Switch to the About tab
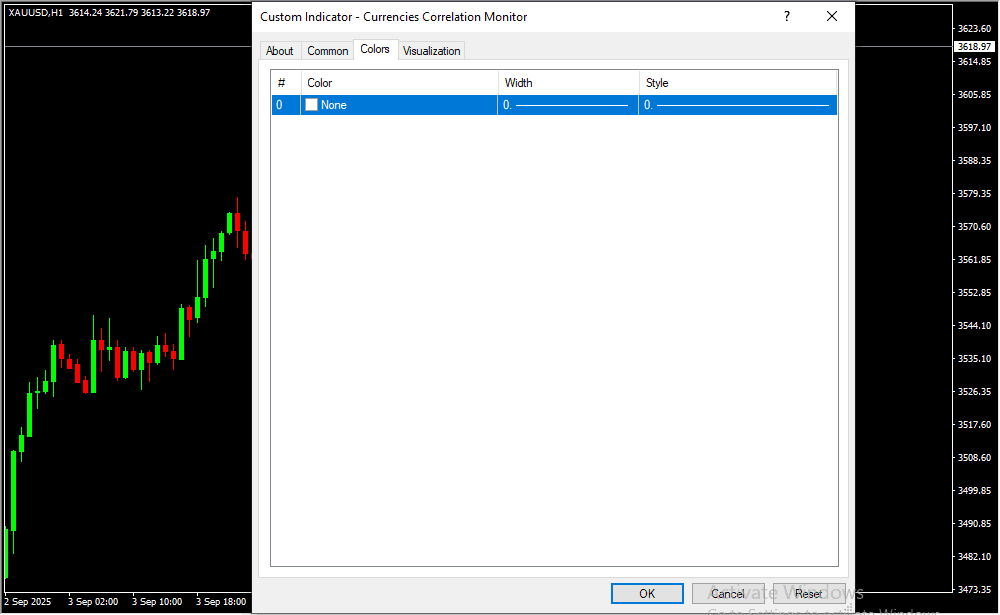1000x615 pixels. 280,51
